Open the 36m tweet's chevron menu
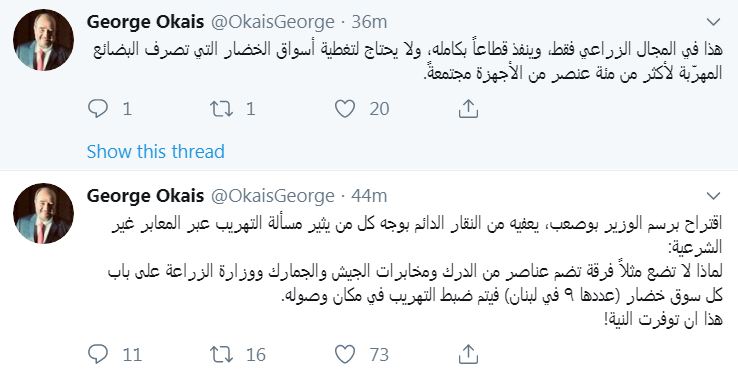The width and height of the screenshot is (738, 379). click(x=714, y=22)
